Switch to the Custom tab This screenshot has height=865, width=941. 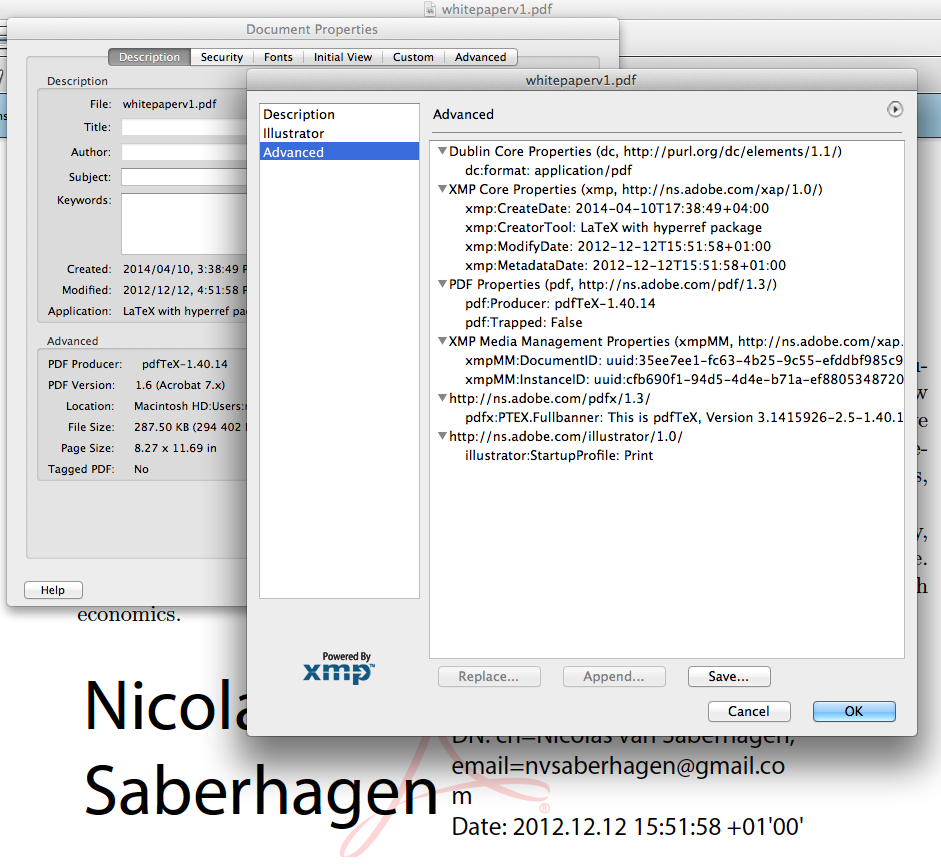click(413, 57)
